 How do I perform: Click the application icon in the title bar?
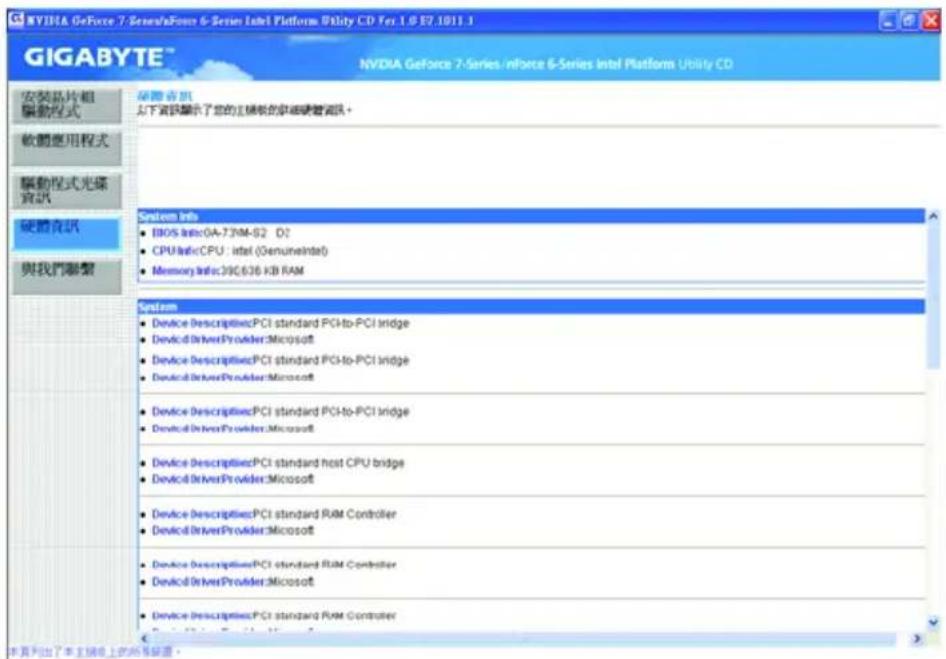point(16,21)
